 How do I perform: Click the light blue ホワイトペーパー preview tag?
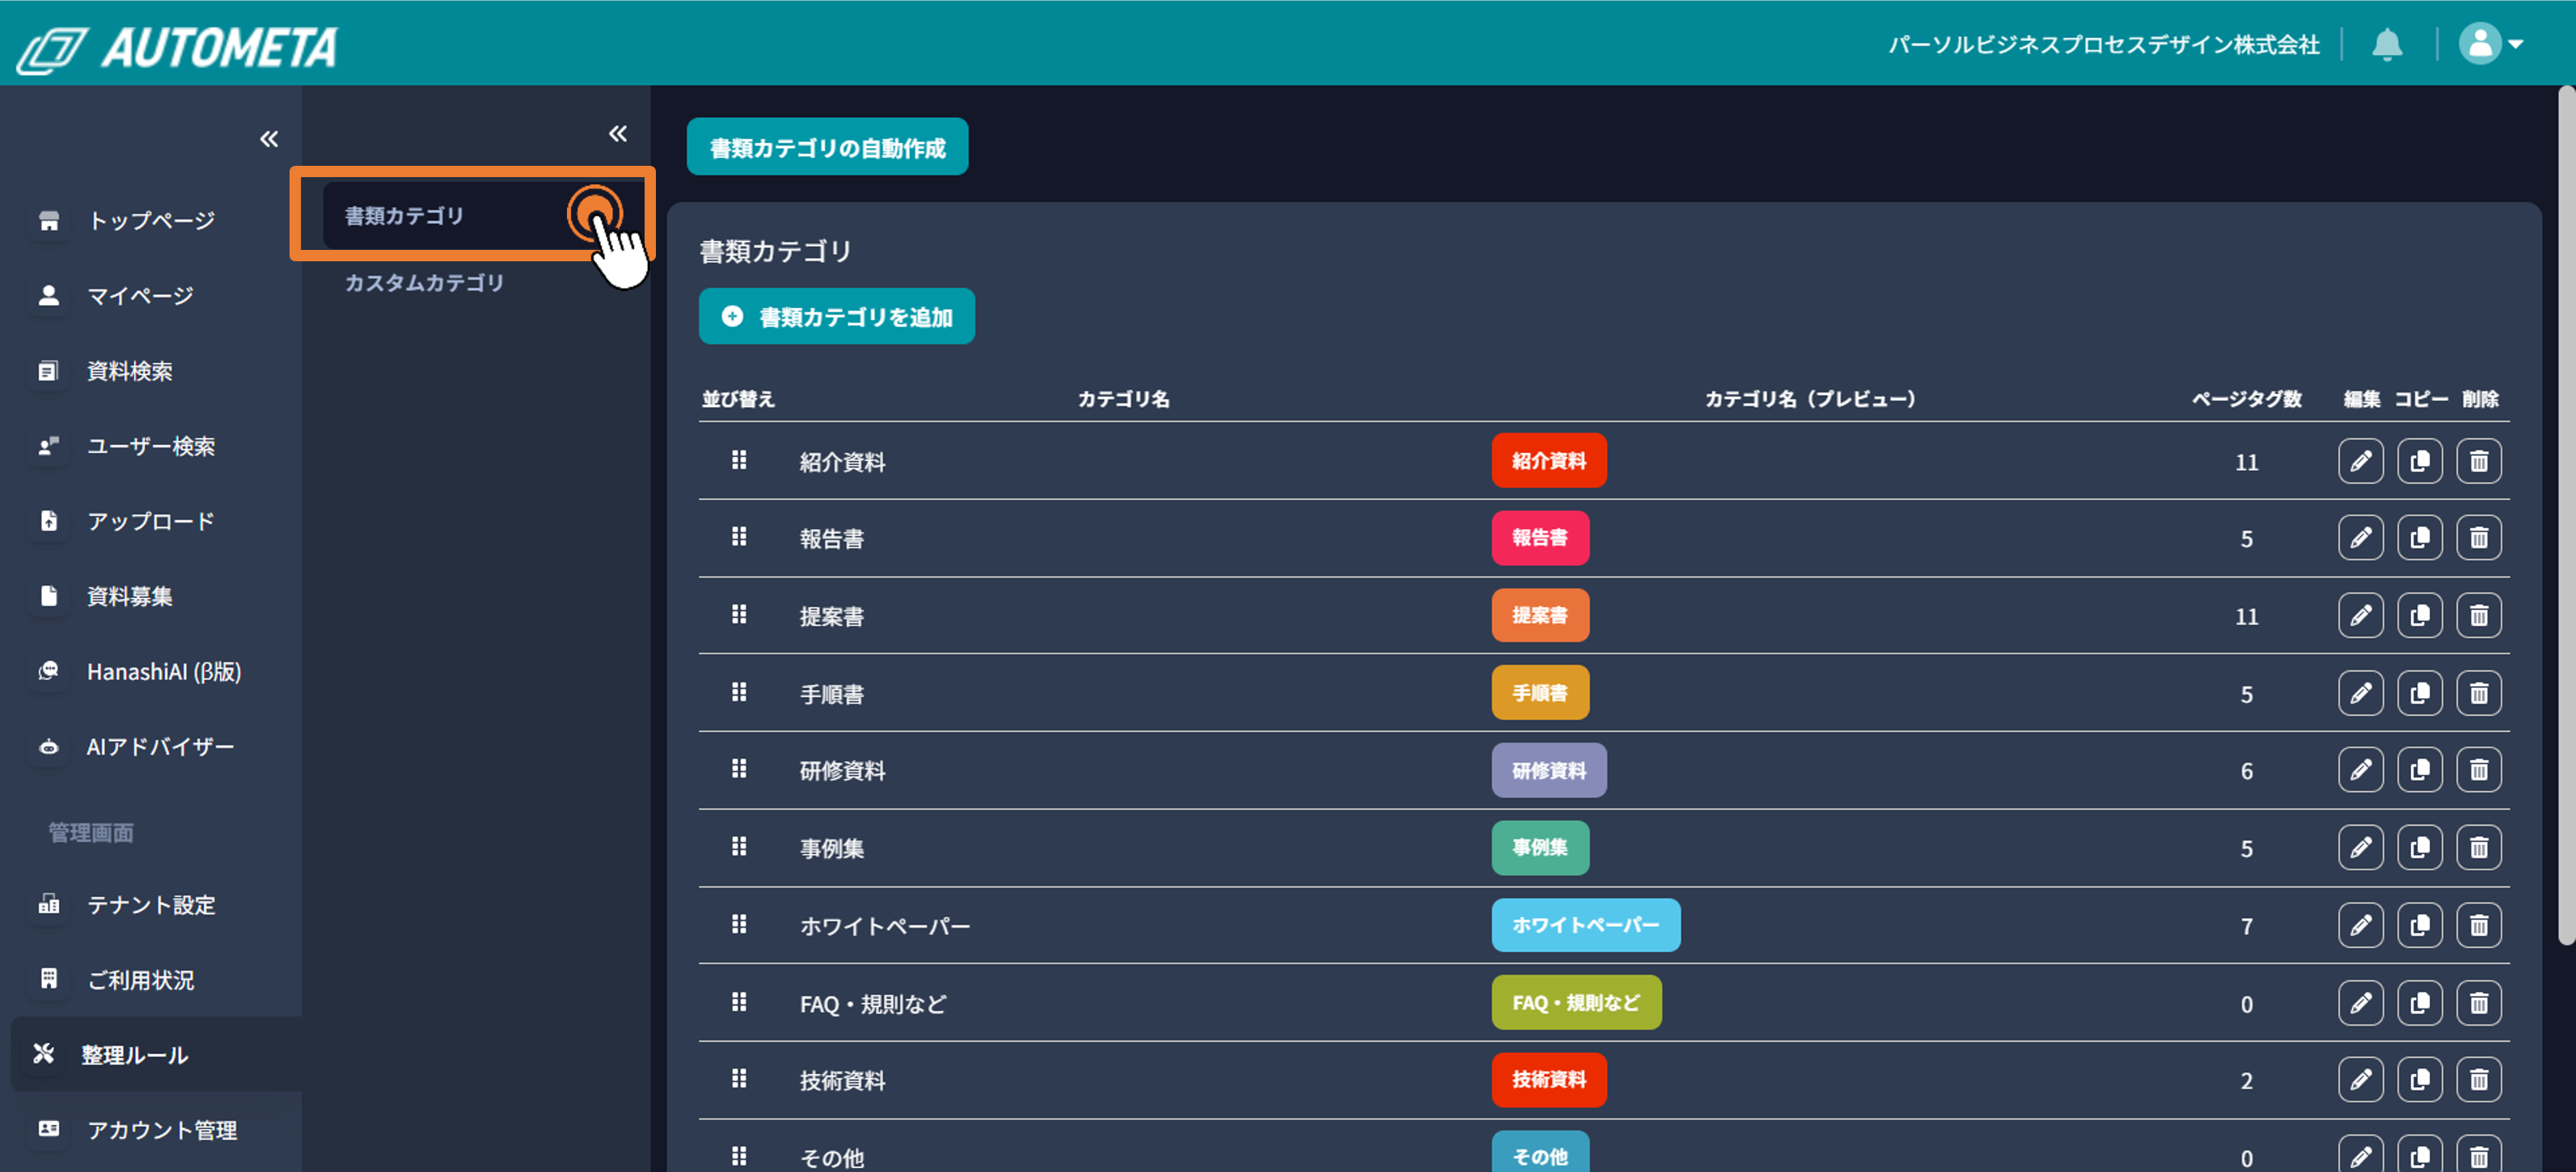point(1585,925)
